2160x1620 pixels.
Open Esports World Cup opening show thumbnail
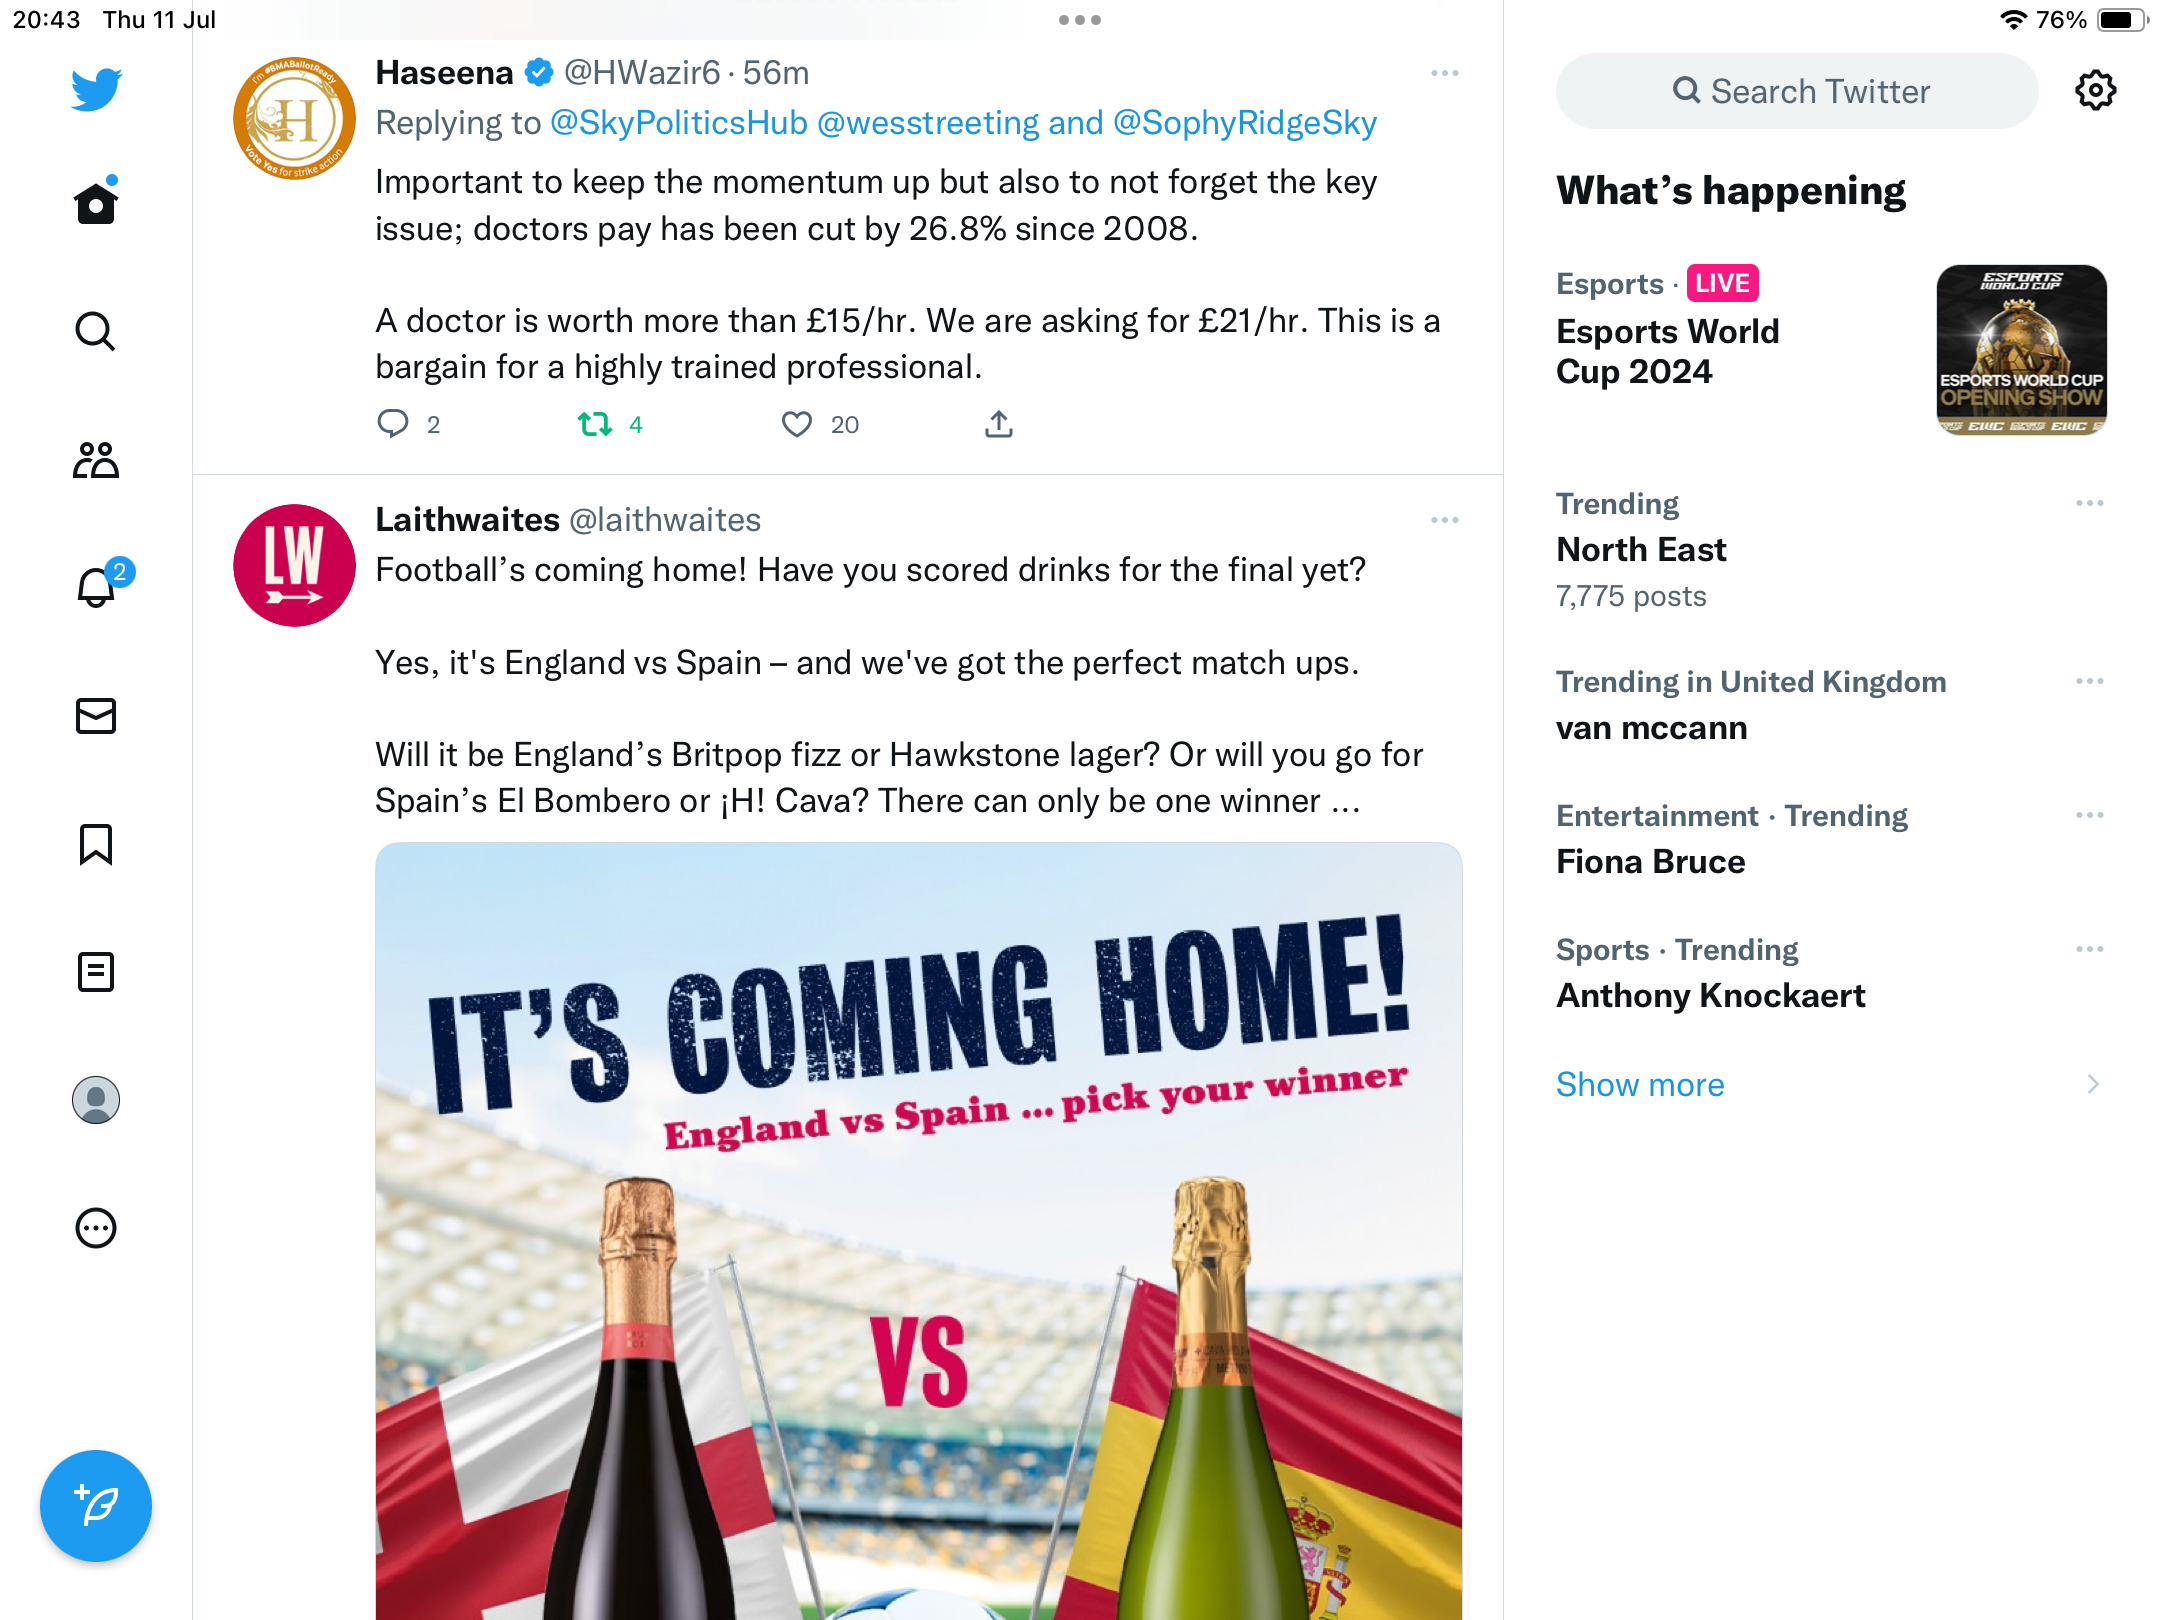point(2021,350)
